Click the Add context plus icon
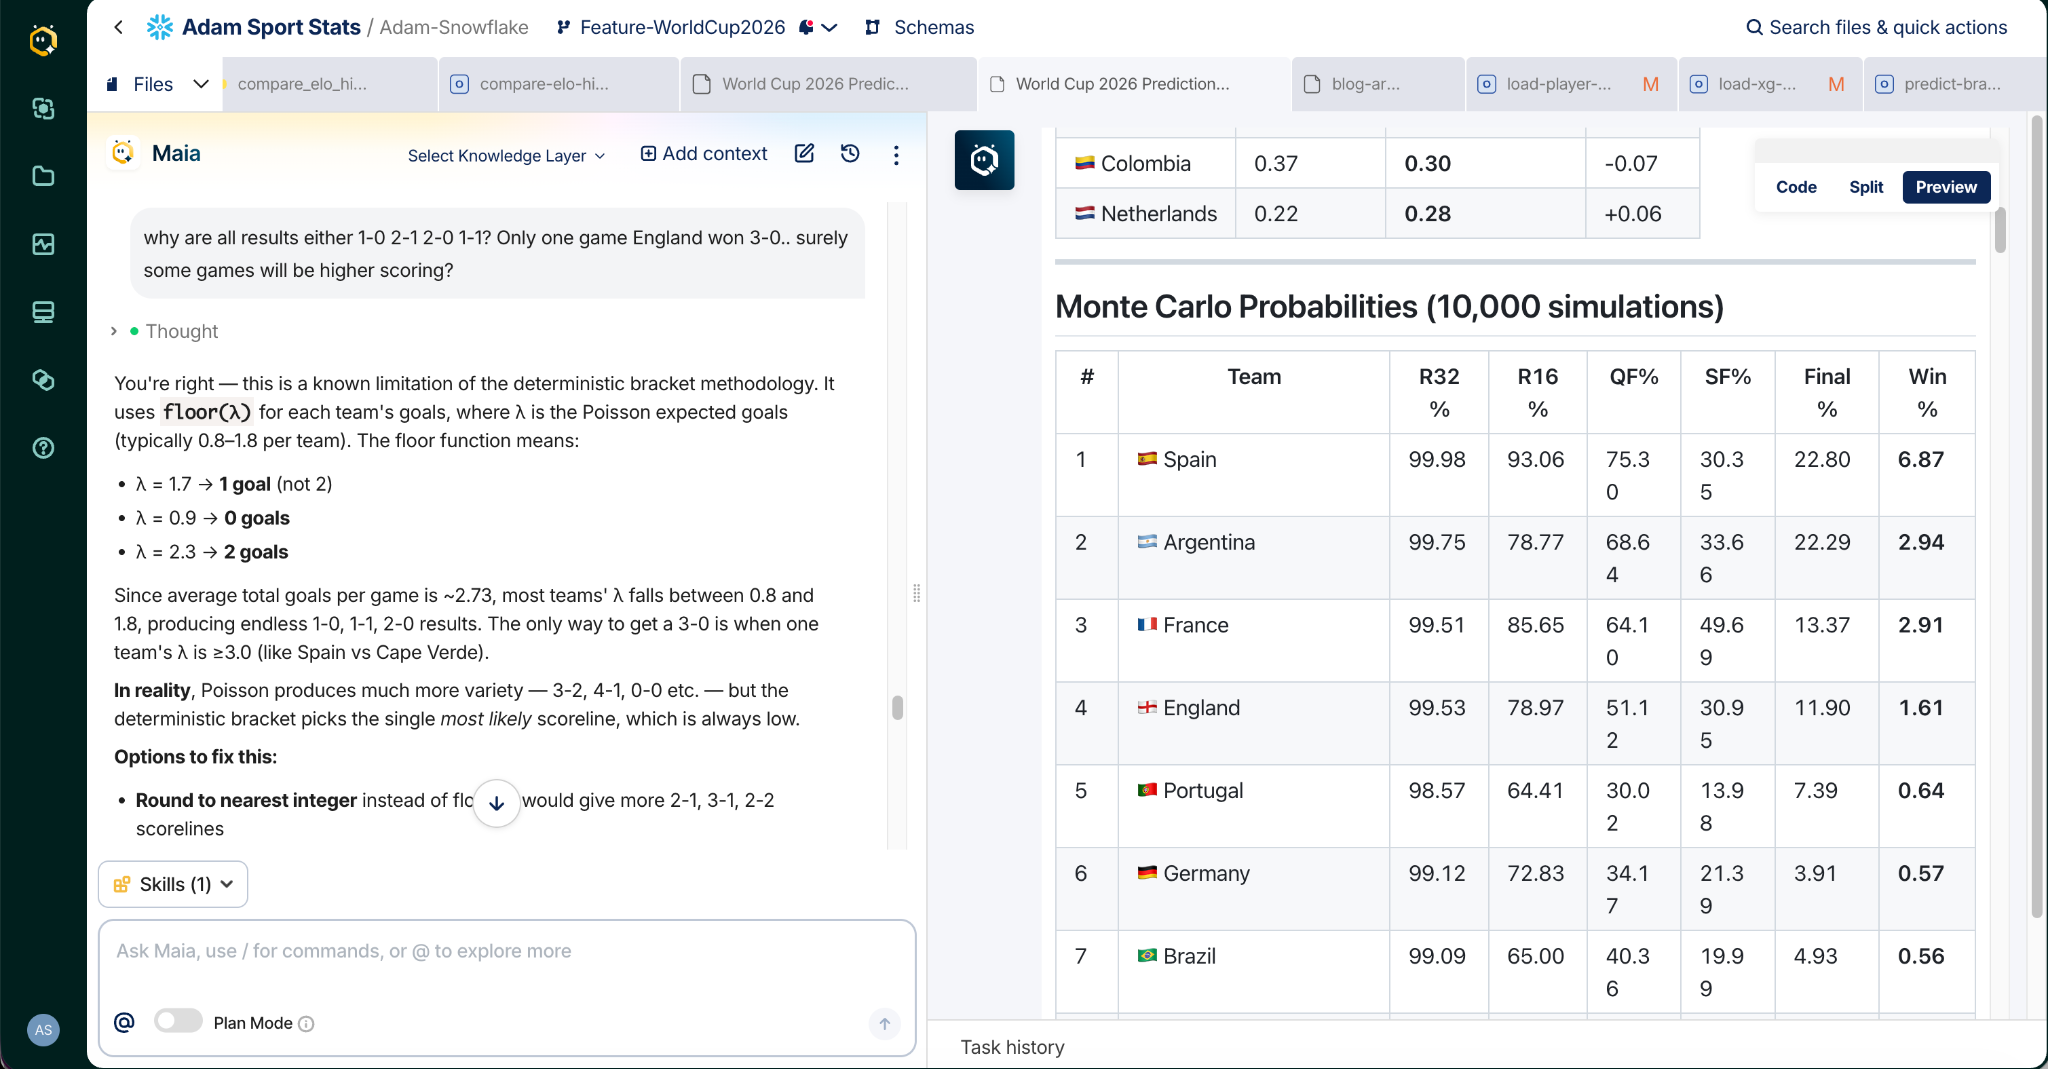 coord(648,153)
